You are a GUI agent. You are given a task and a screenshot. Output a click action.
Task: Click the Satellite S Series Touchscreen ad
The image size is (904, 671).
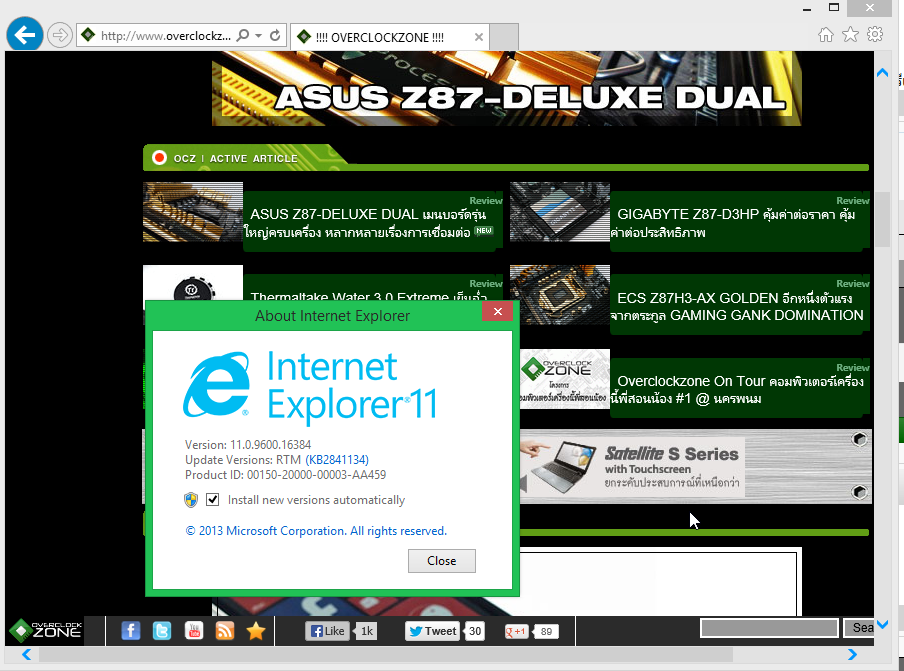click(x=632, y=467)
